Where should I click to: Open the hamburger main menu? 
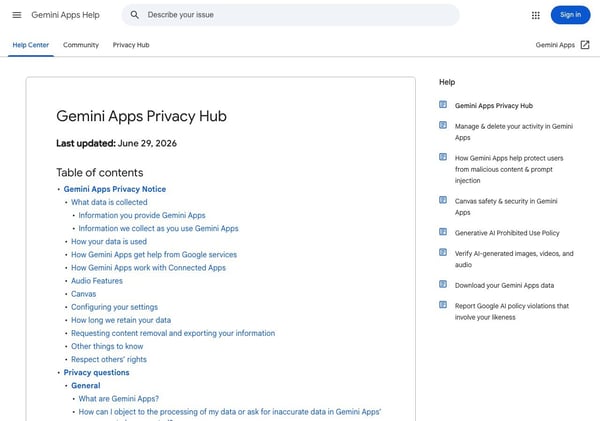coord(17,15)
